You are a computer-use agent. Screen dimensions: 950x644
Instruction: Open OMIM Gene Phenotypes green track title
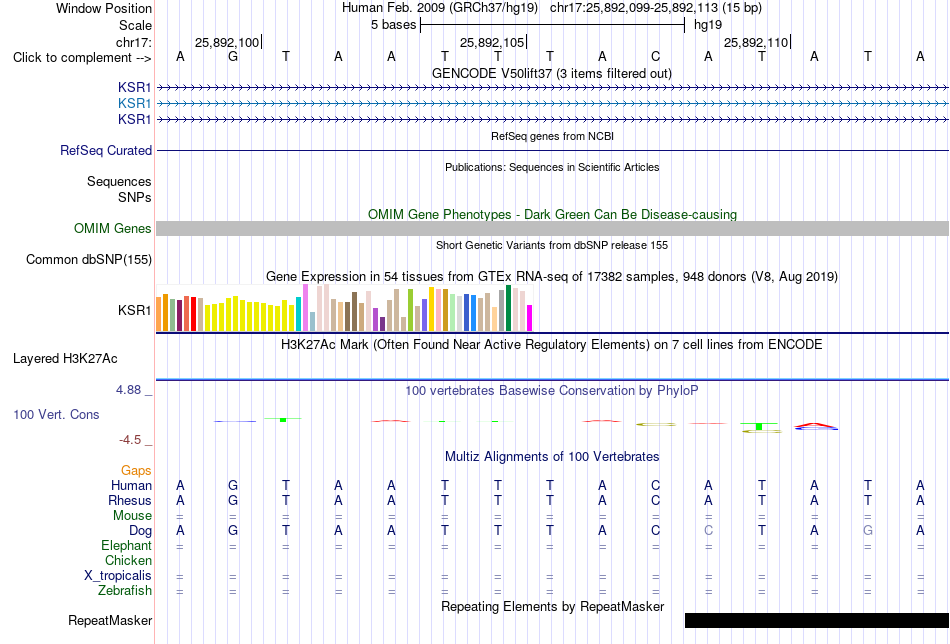(552, 214)
